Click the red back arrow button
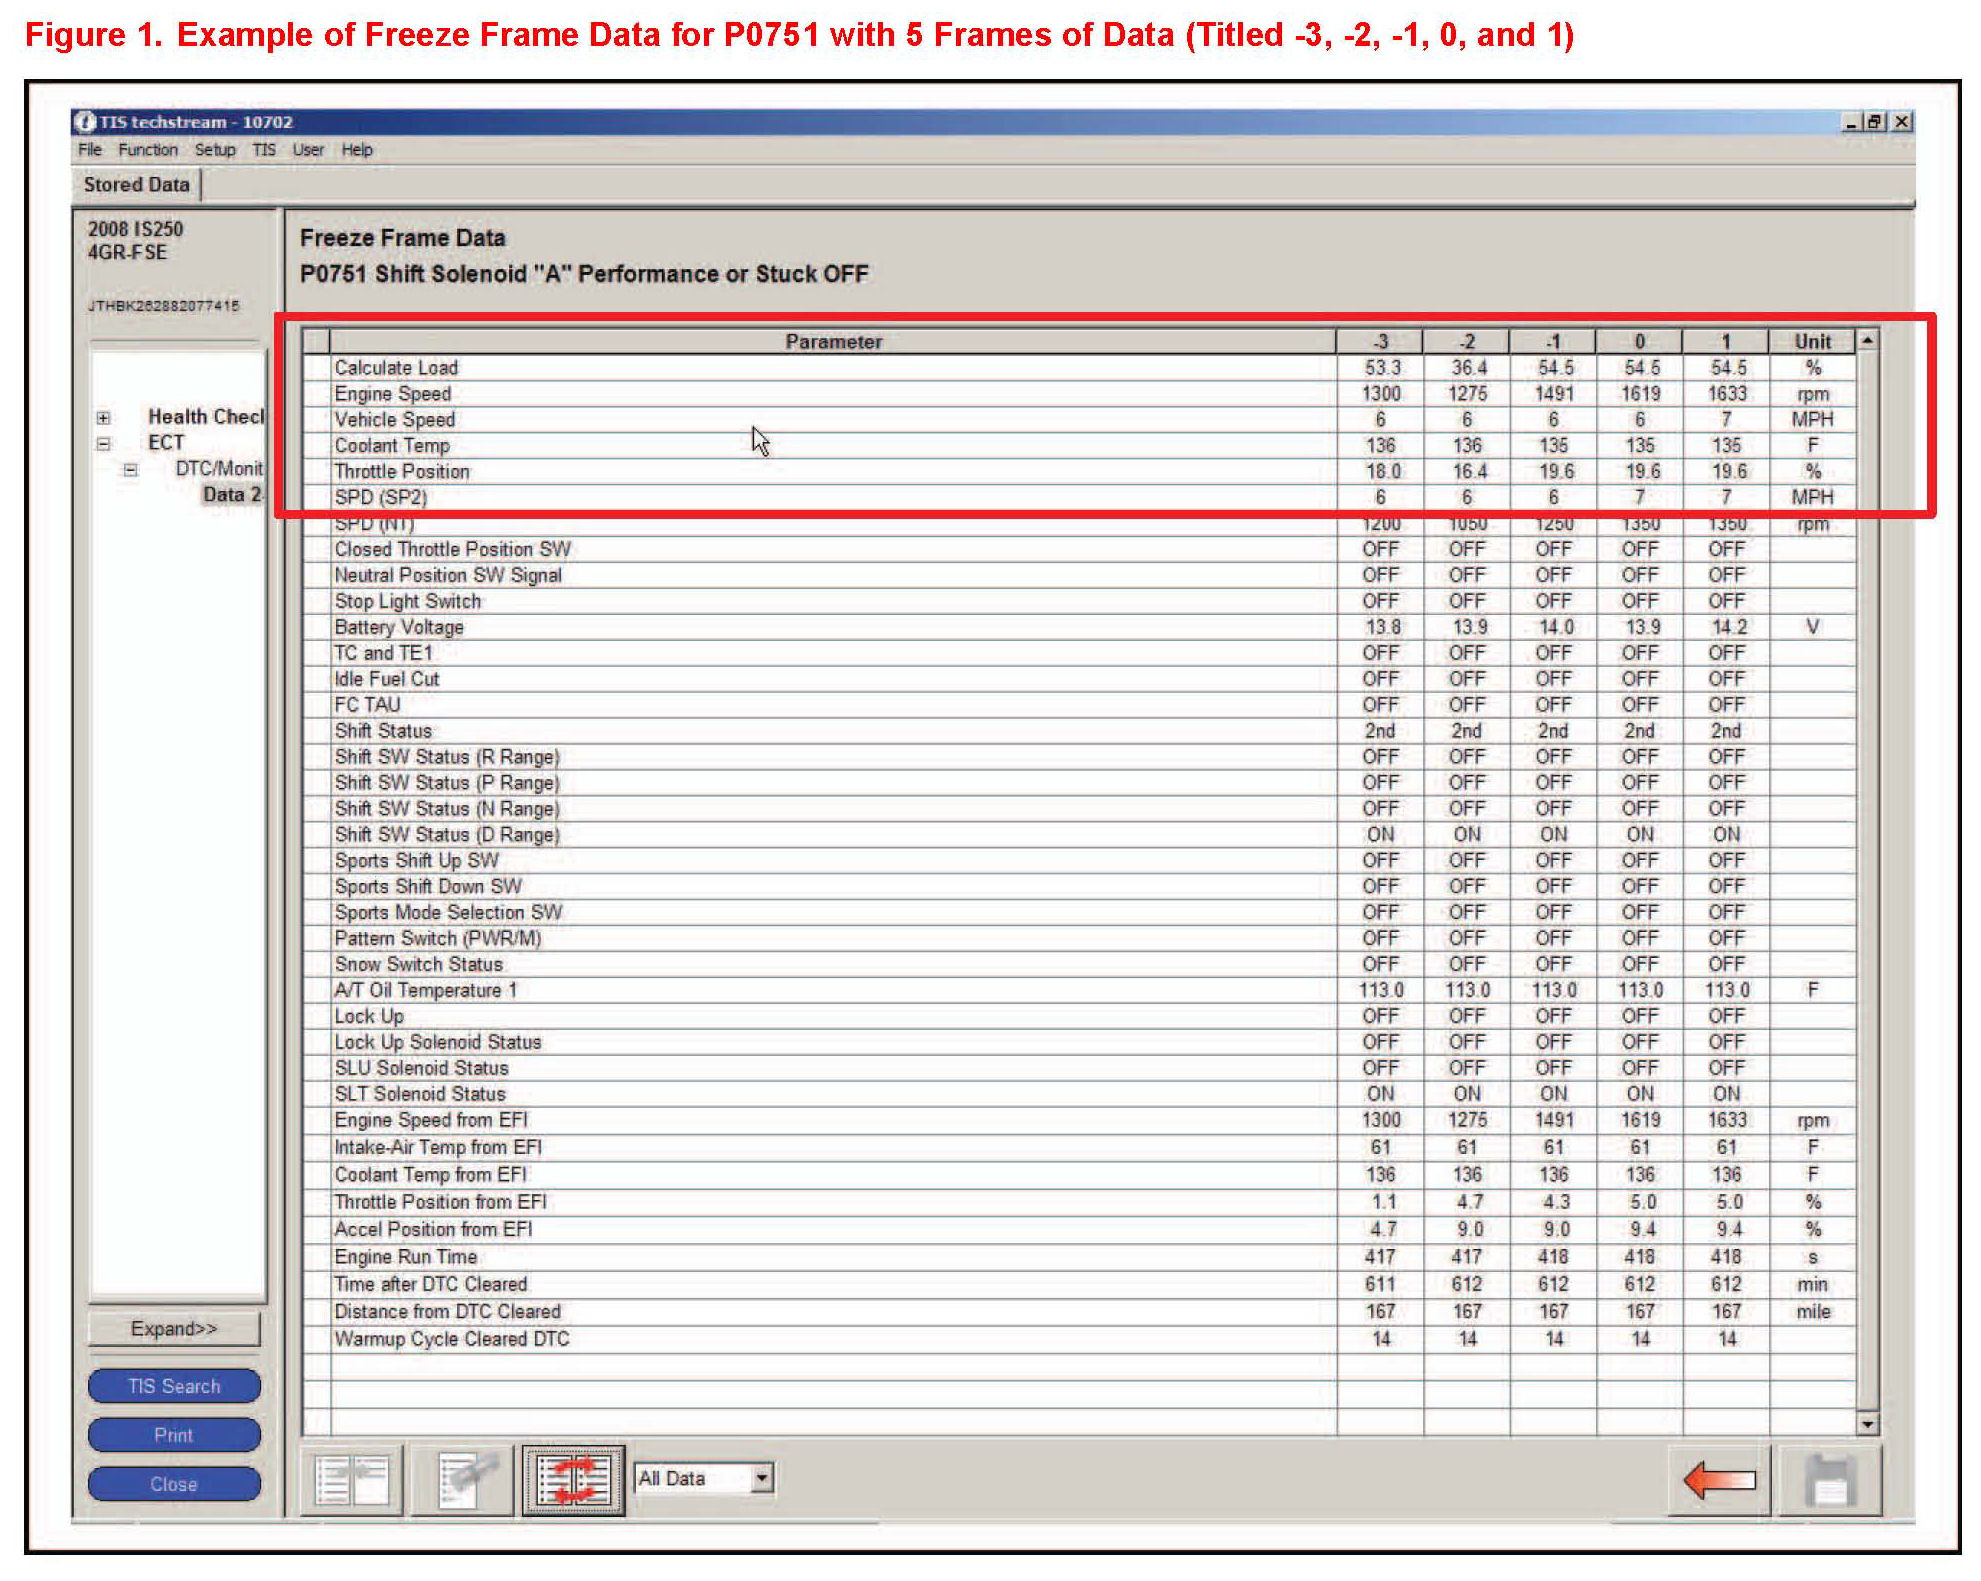Viewport: 1981px width, 1581px height. (1719, 1479)
